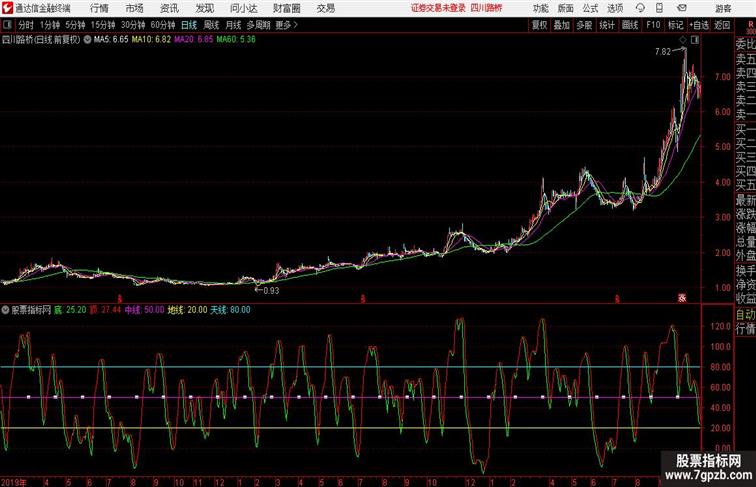Click the 委比 label in quote panel

745,44
